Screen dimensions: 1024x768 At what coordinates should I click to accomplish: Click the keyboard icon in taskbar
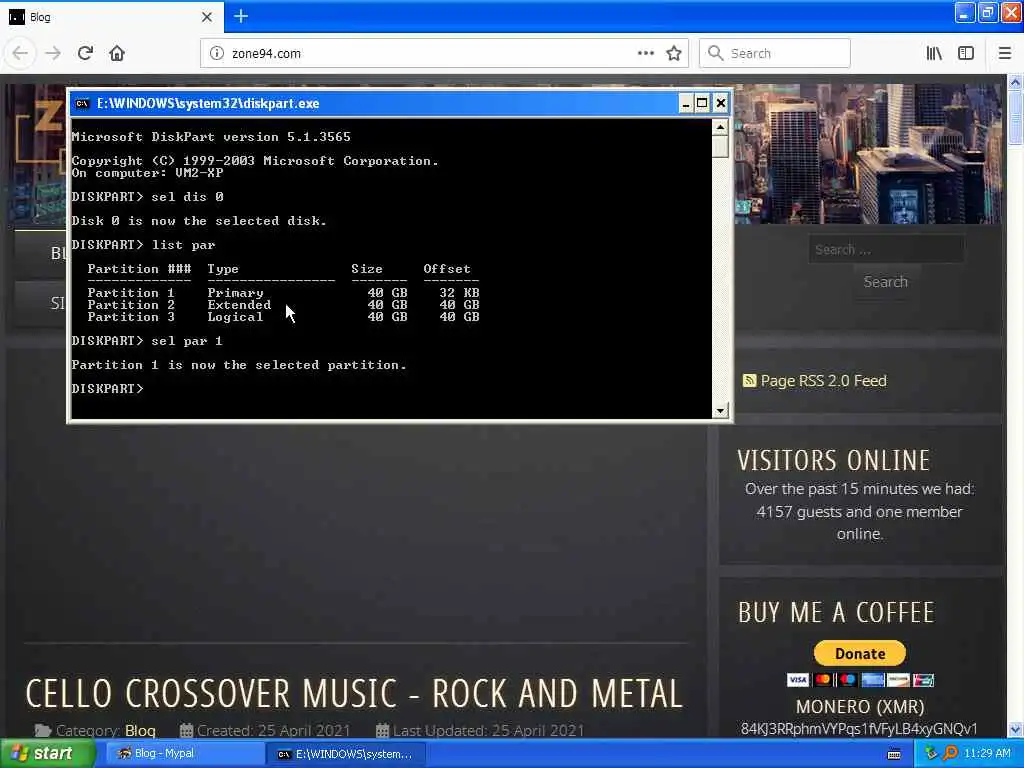[894, 754]
